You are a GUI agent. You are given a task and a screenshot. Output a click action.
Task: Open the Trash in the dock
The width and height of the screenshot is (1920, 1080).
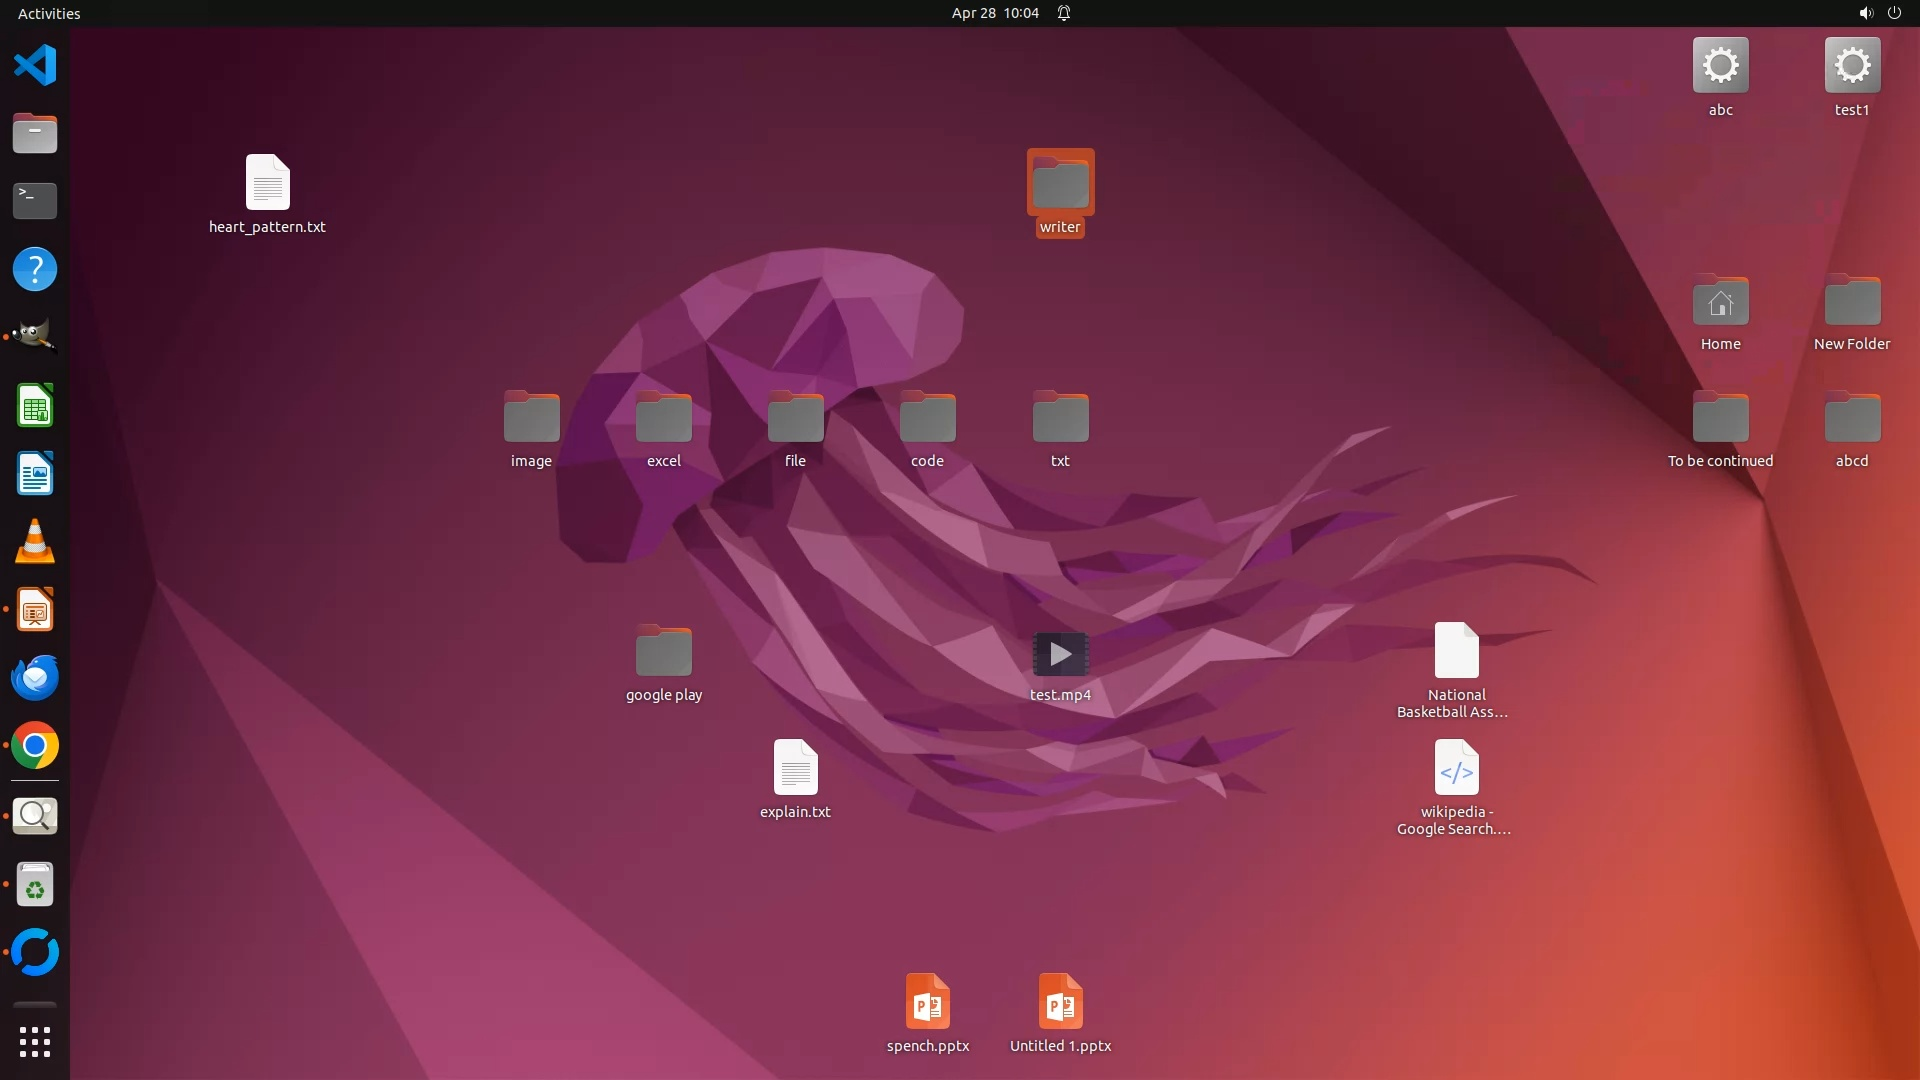pos(35,885)
